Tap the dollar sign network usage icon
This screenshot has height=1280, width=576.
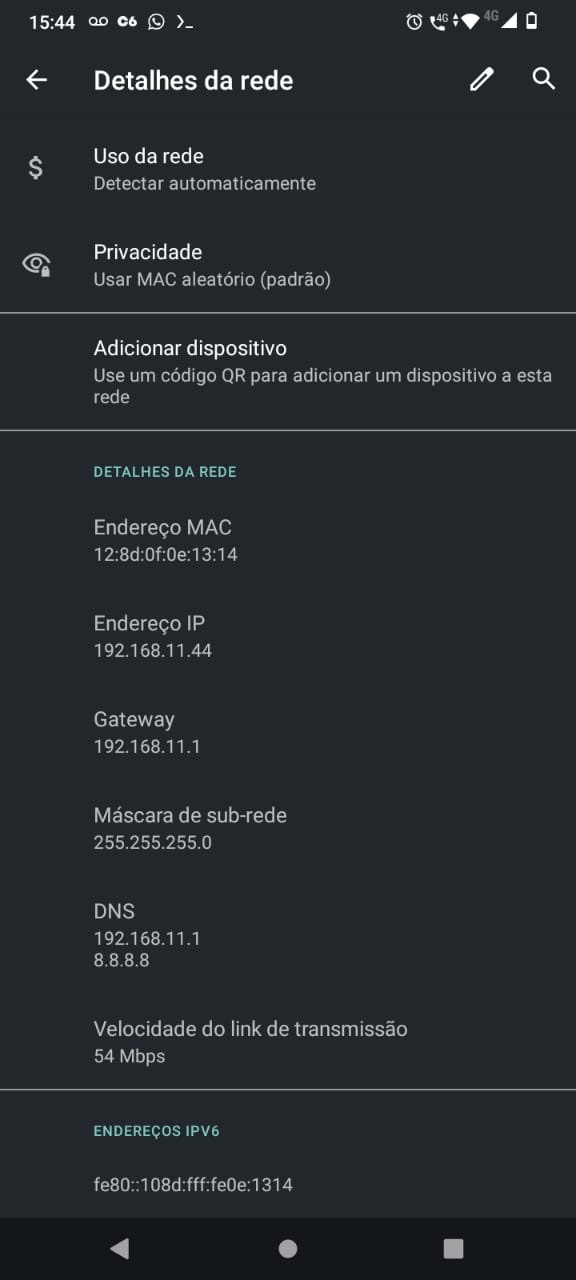36,168
